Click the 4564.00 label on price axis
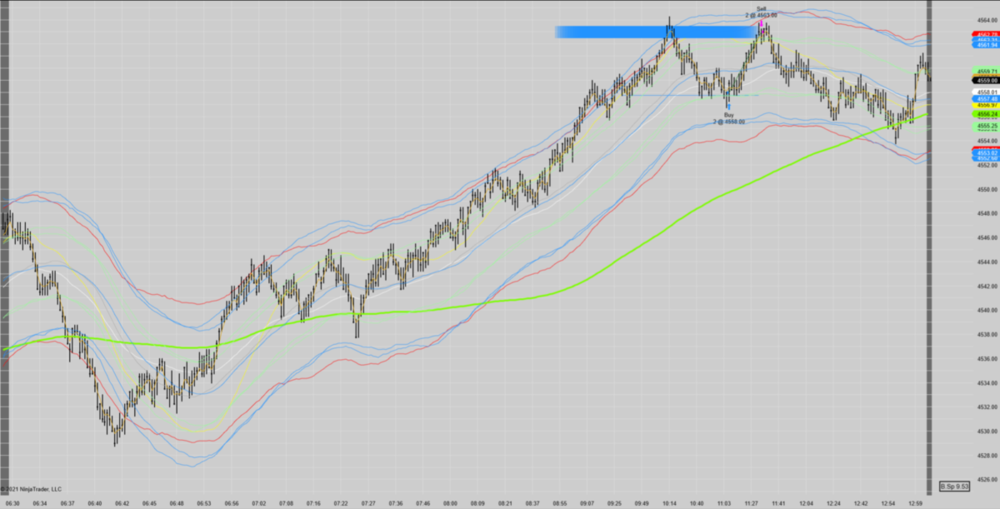The height and width of the screenshot is (509, 1000). (987, 20)
